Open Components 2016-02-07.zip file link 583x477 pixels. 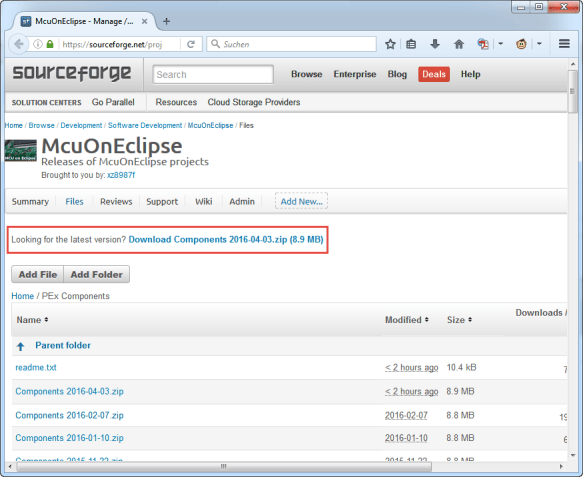point(69,415)
